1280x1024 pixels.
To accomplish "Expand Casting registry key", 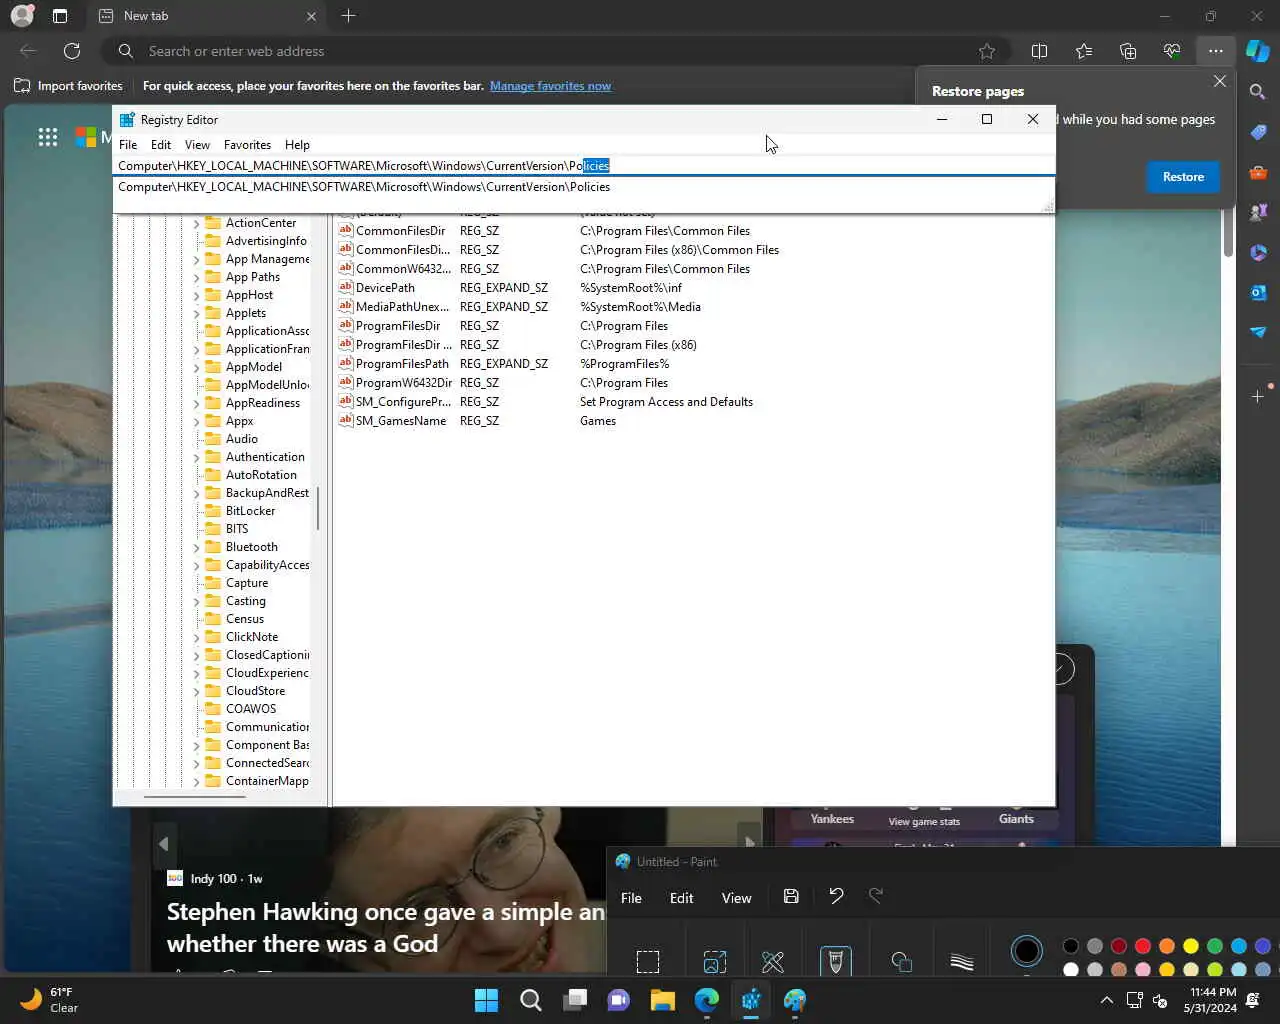I will (196, 602).
